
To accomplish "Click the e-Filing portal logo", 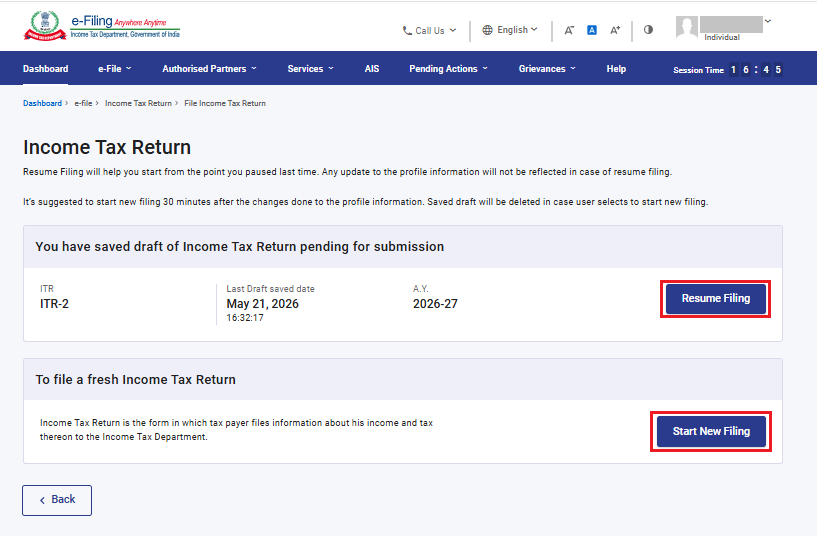I will coord(102,26).
